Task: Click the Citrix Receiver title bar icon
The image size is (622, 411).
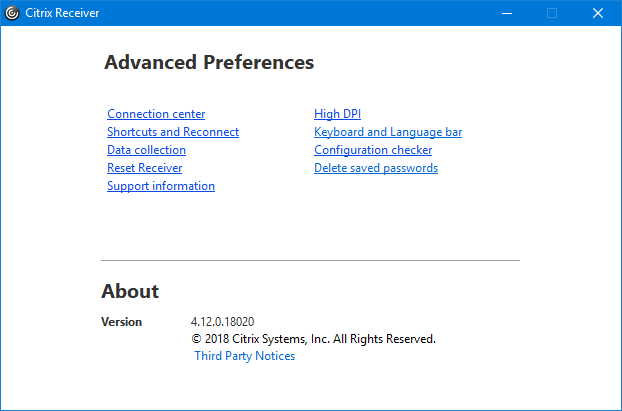Action: [x=12, y=13]
